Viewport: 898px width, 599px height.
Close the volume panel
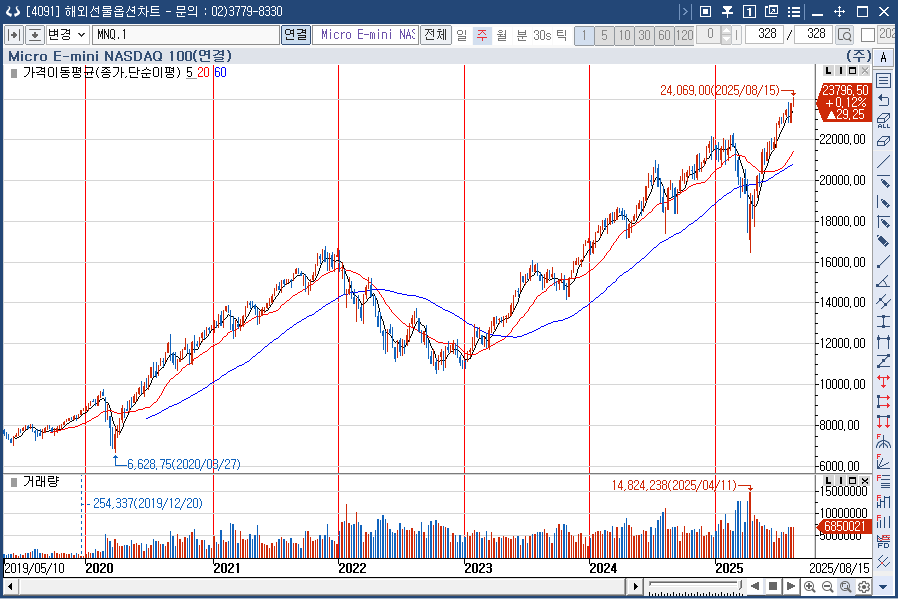pyautogui.click(x=865, y=480)
